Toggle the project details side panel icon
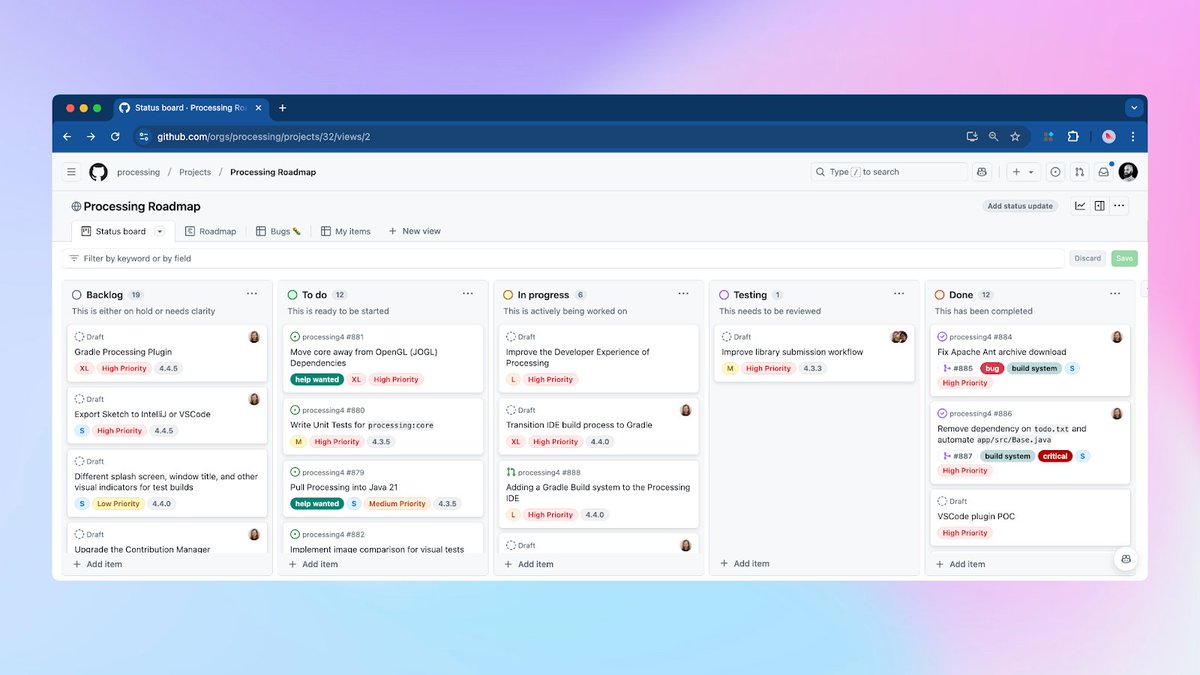This screenshot has height=675, width=1200. coord(1099,206)
